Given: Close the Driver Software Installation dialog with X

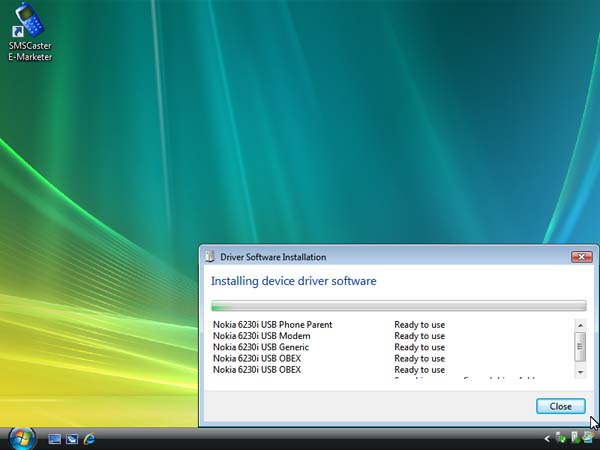Looking at the screenshot, I should point(582,257).
